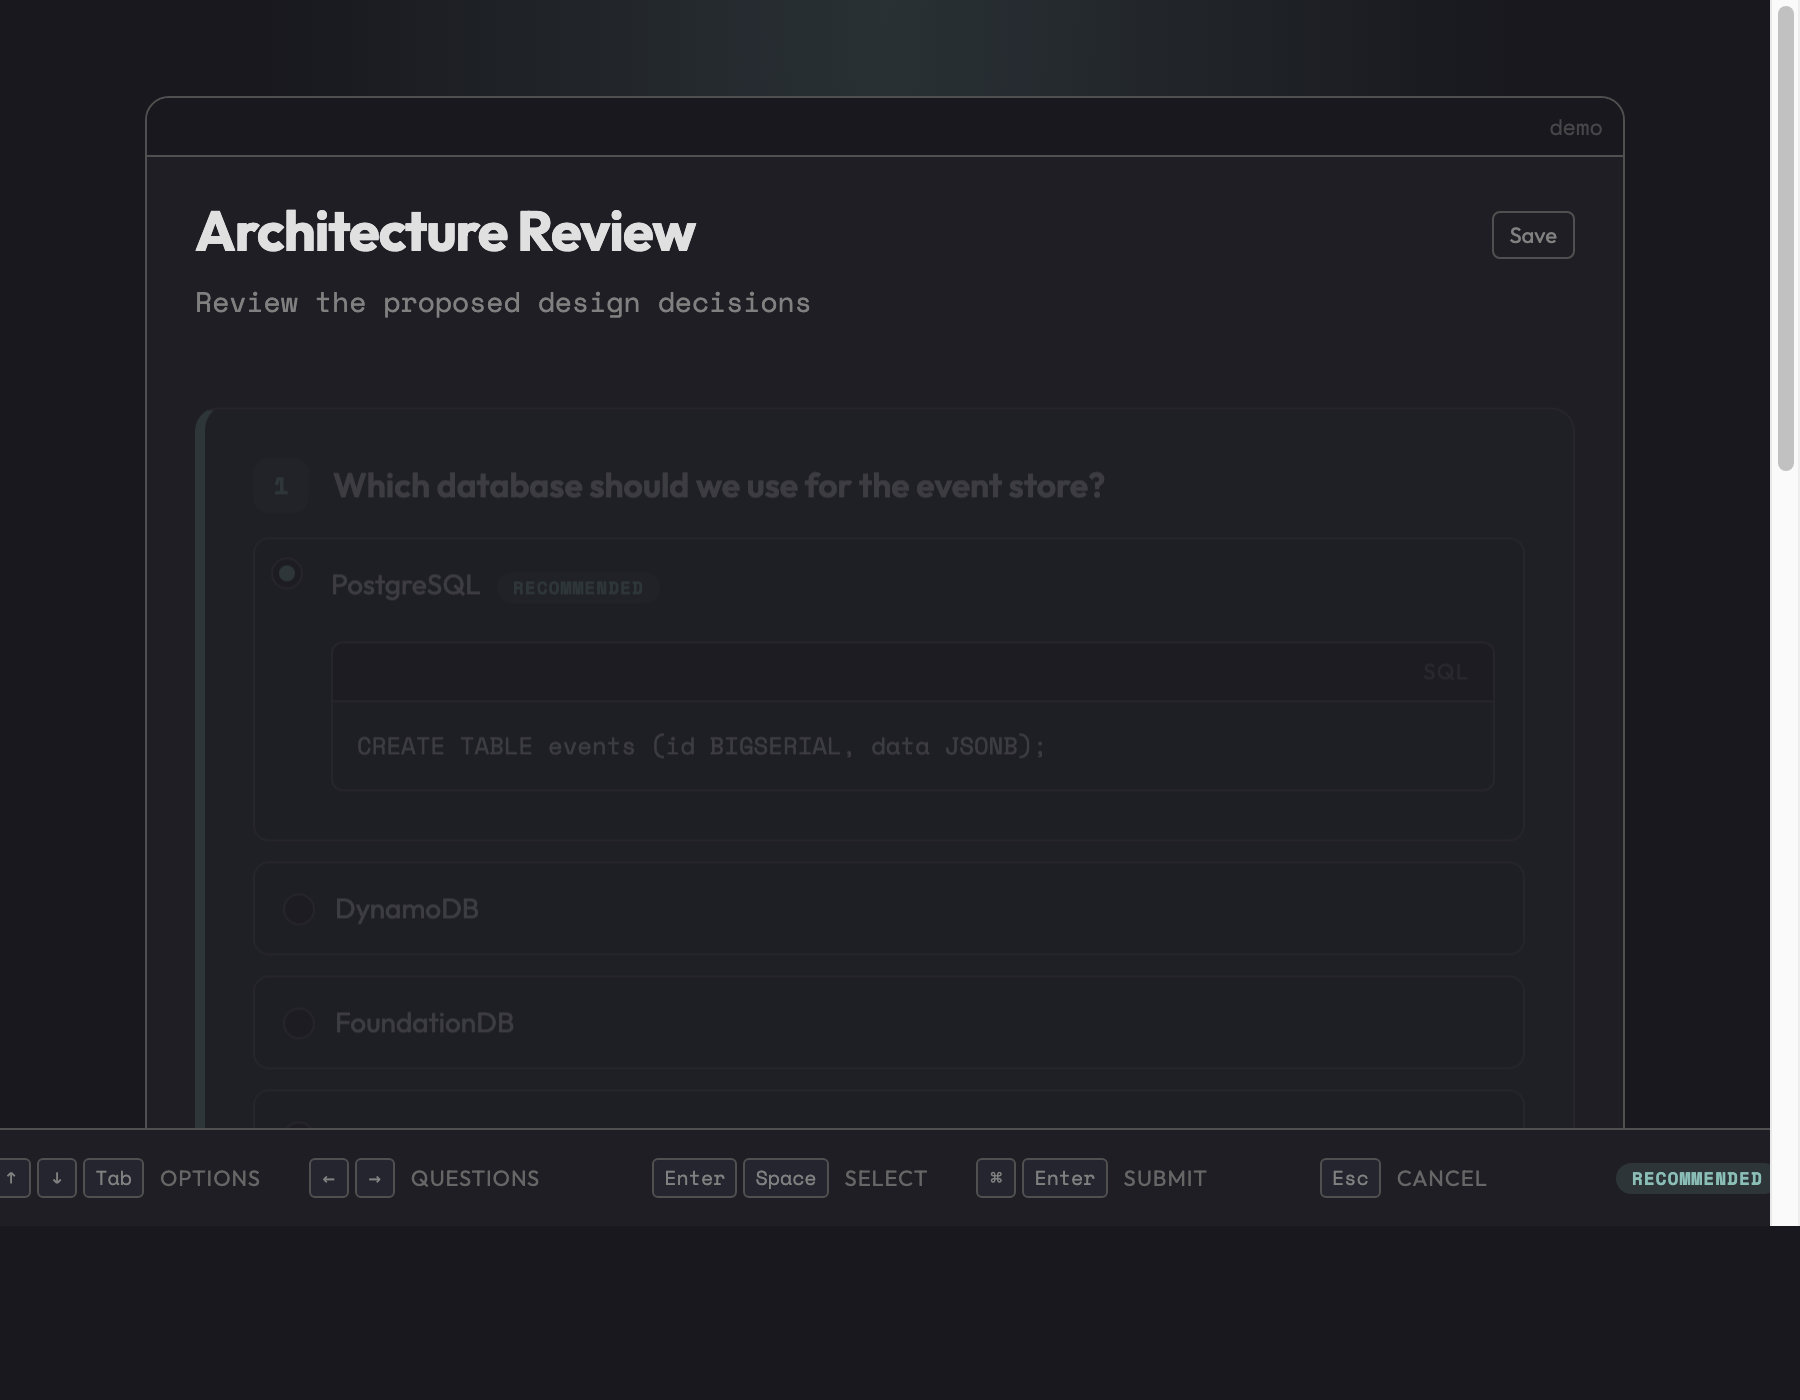Click the Enter key next to SUBMIT

click(1064, 1178)
